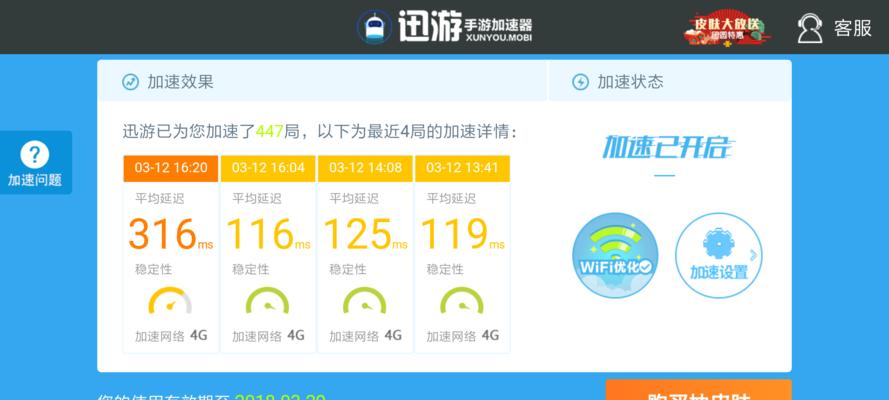
Task: Open the 客服 customer service icon
Action: [x=810, y=28]
